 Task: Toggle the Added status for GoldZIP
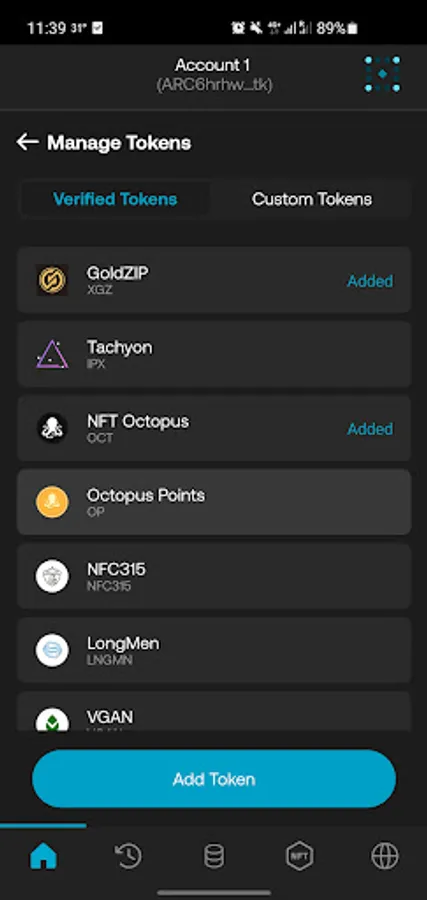(x=370, y=281)
